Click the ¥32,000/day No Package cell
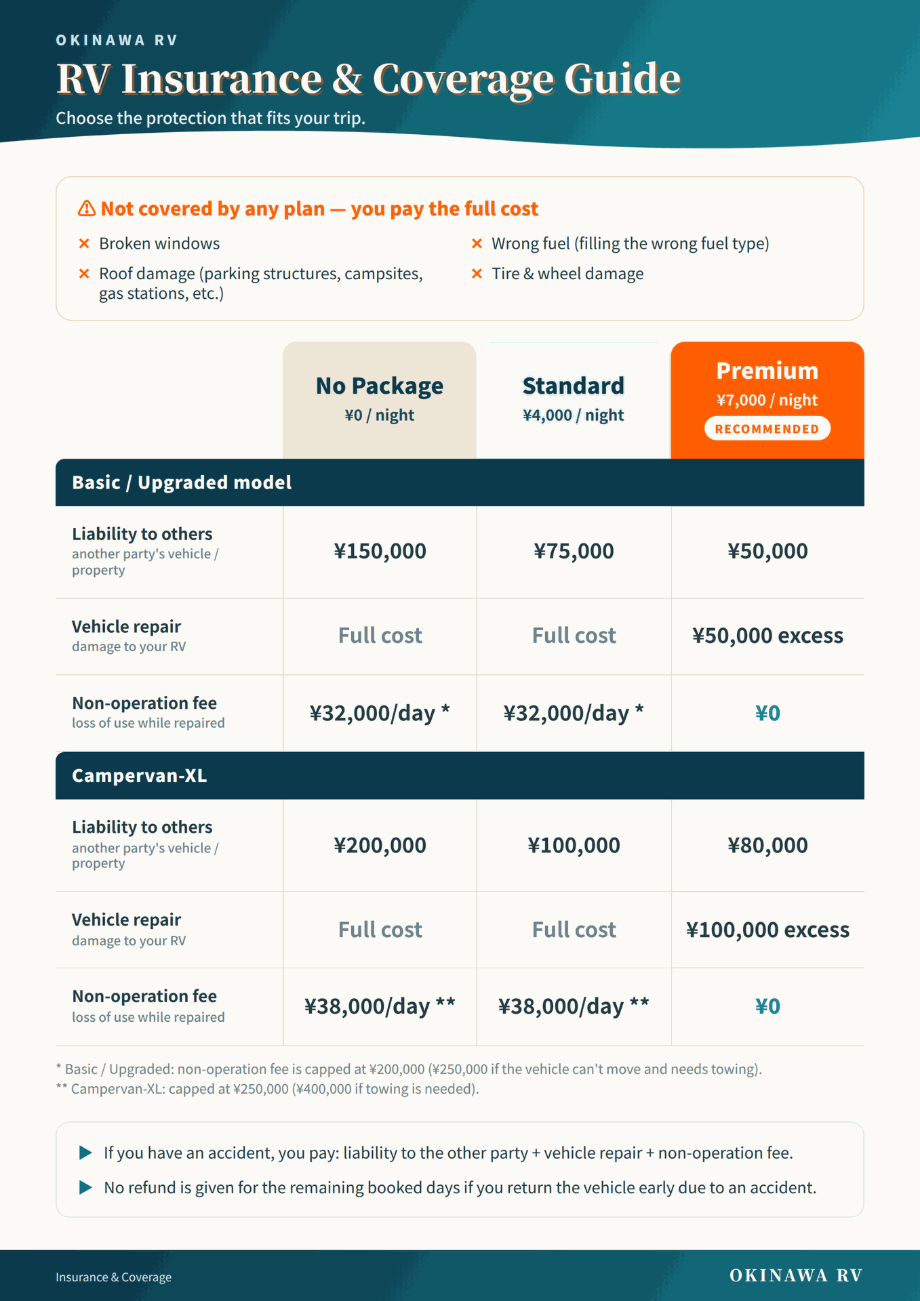 (380, 713)
